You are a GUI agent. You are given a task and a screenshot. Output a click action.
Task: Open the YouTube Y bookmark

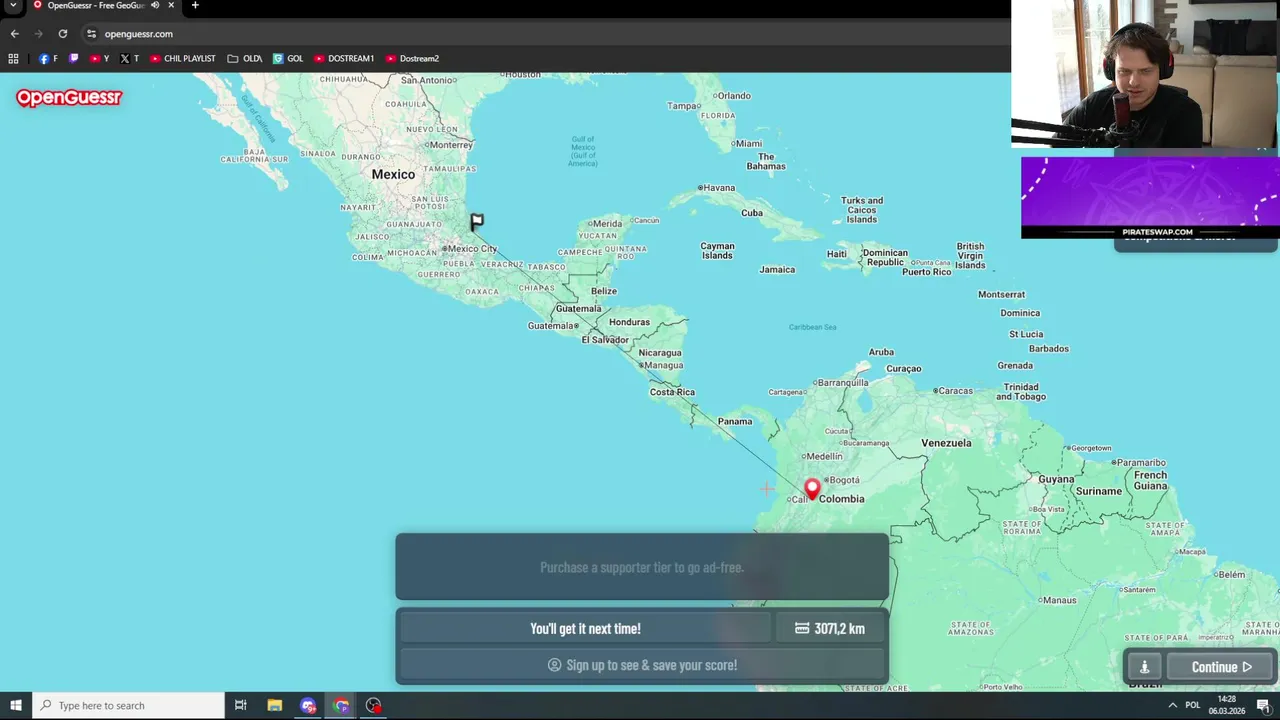tap(99, 58)
